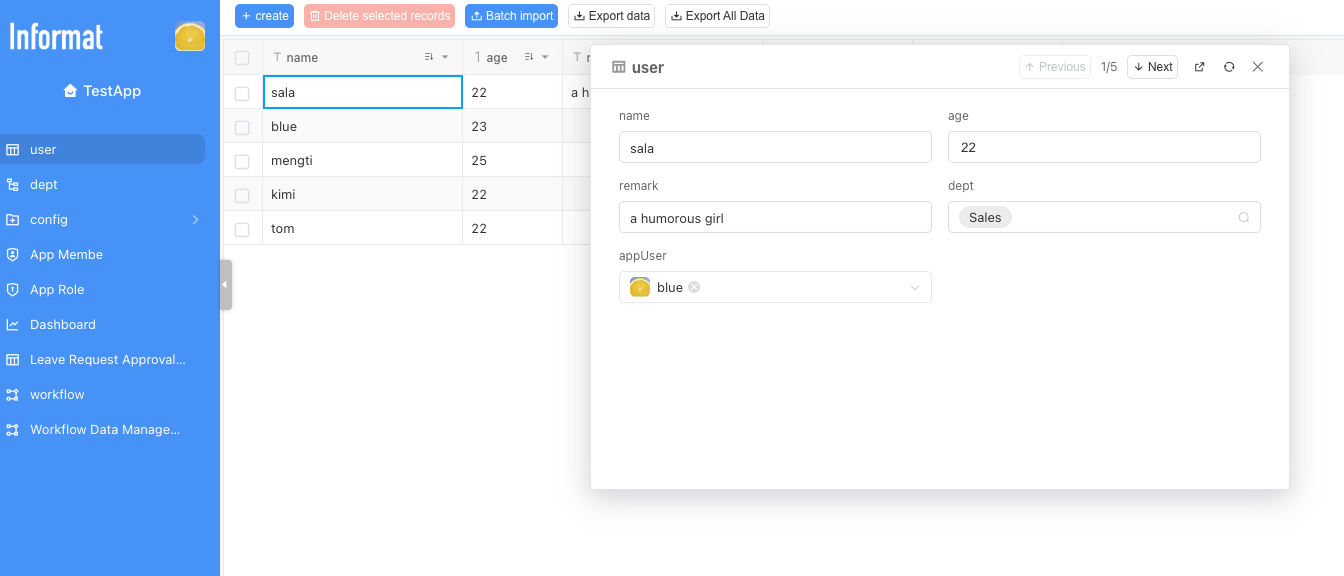Viewport: 1344px width, 576px height.
Task: Open workflow in the sidebar
Action: click(x=57, y=395)
